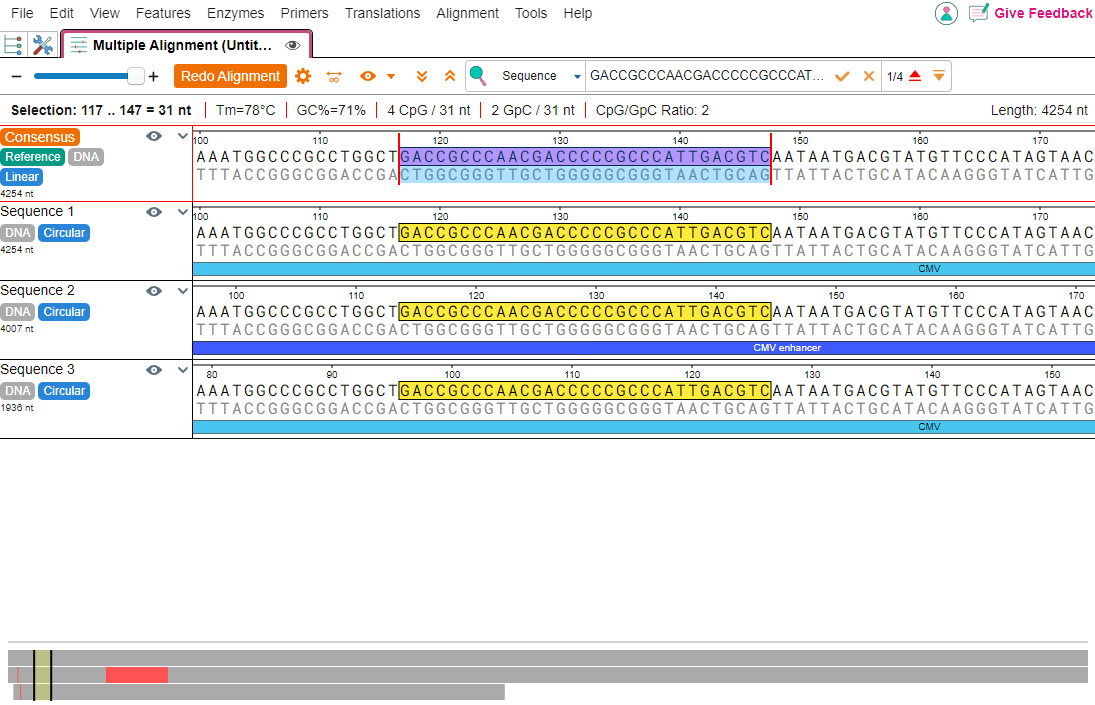Open the Features menu

coord(163,13)
